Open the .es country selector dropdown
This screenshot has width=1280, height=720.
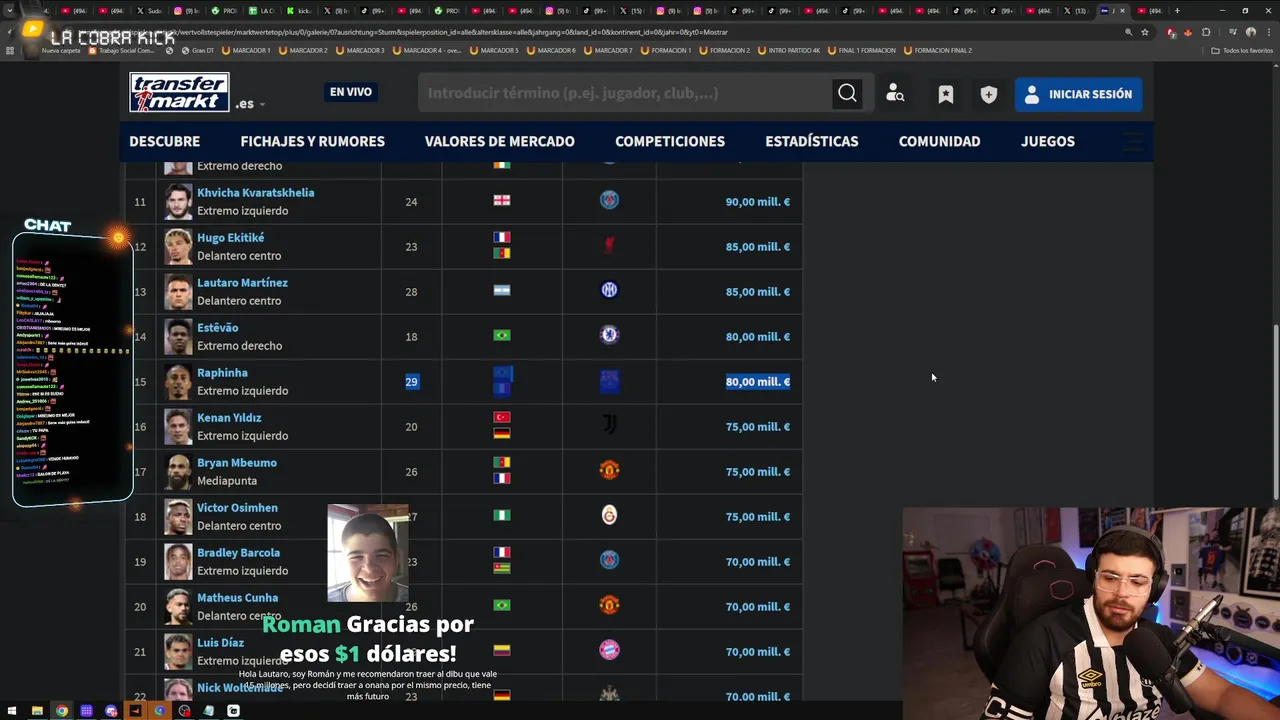[250, 103]
